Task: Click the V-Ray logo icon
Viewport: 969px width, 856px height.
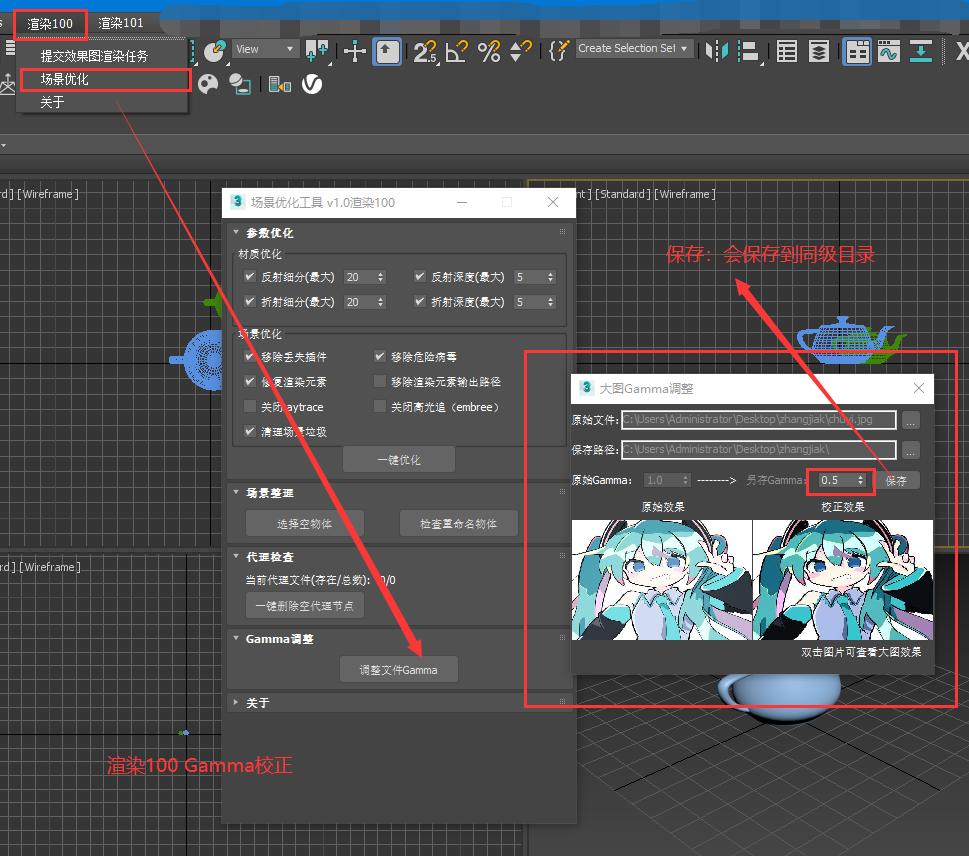Action: 312,84
